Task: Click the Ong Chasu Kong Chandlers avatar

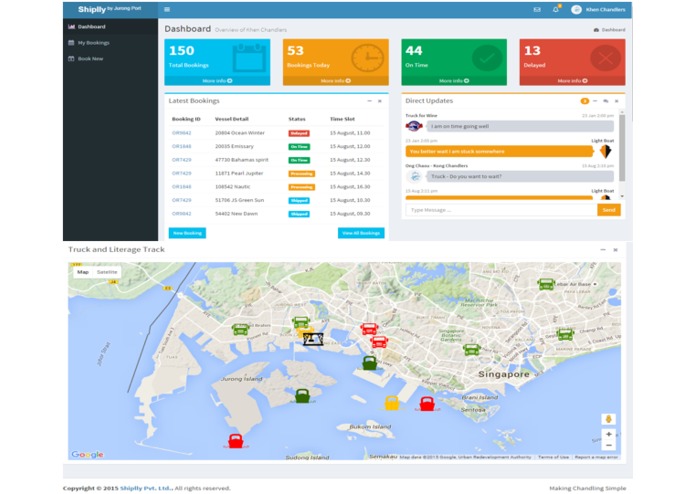Action: (x=415, y=176)
